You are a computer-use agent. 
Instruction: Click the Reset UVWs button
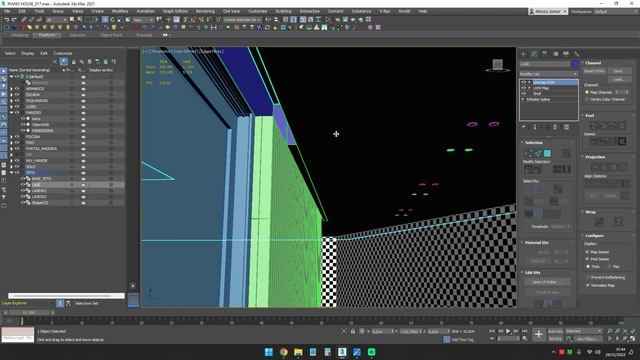[x=594, y=71]
